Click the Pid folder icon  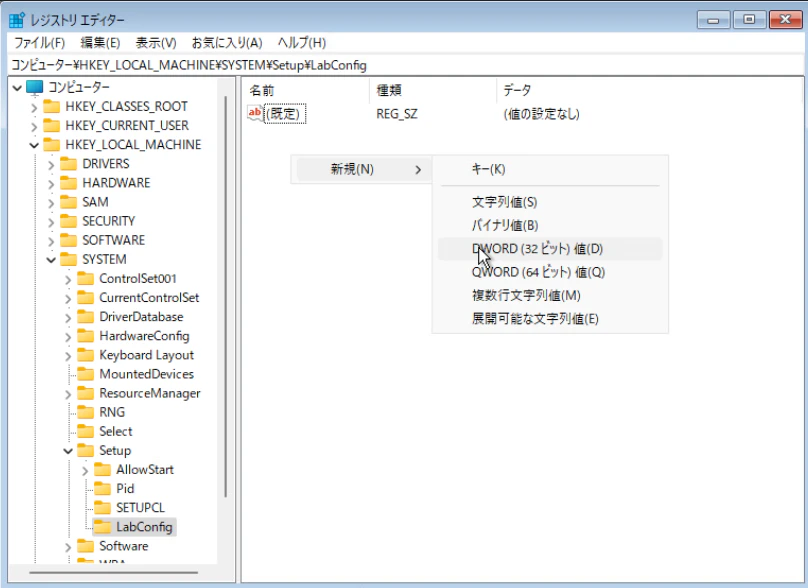pos(102,489)
